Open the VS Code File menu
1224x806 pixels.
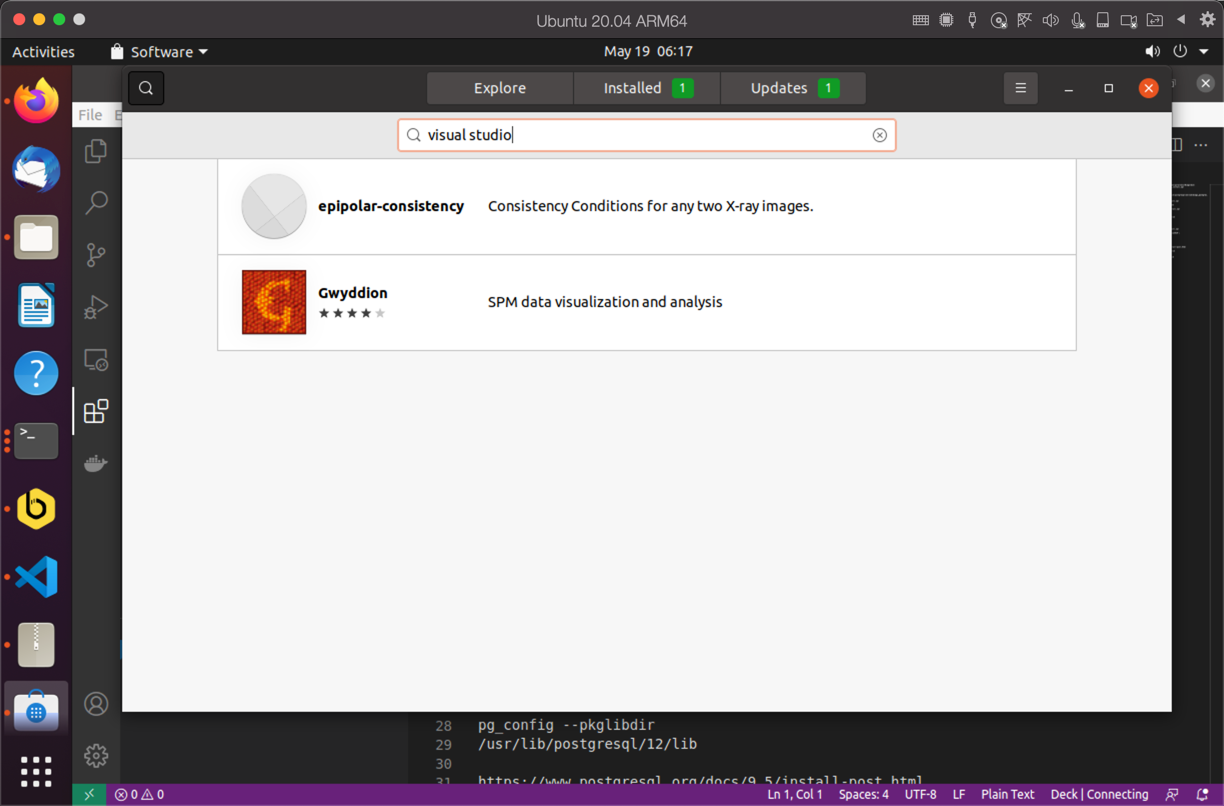click(90, 115)
